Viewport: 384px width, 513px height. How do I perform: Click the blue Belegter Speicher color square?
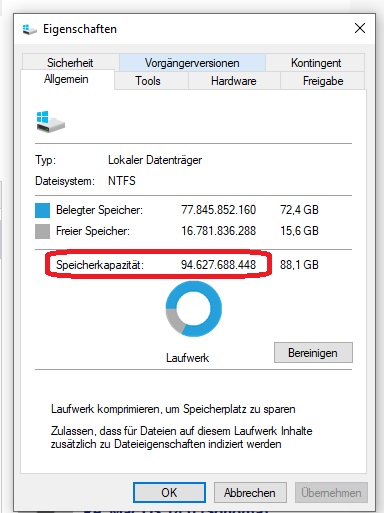[x=42, y=211]
